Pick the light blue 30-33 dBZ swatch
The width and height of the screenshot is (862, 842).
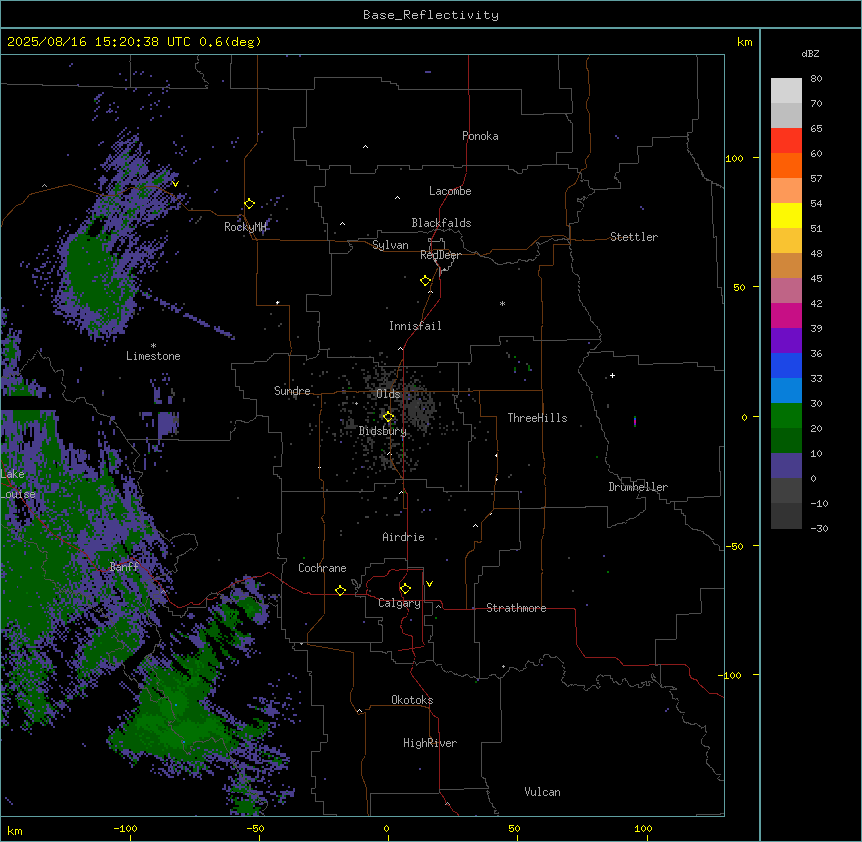[786, 390]
